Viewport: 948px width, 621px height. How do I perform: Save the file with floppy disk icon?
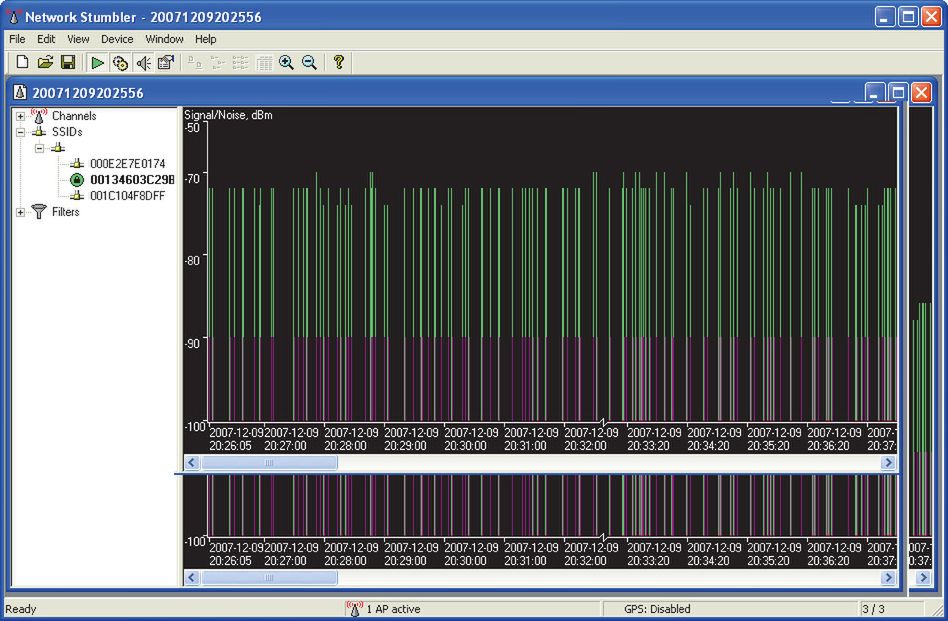[x=68, y=62]
